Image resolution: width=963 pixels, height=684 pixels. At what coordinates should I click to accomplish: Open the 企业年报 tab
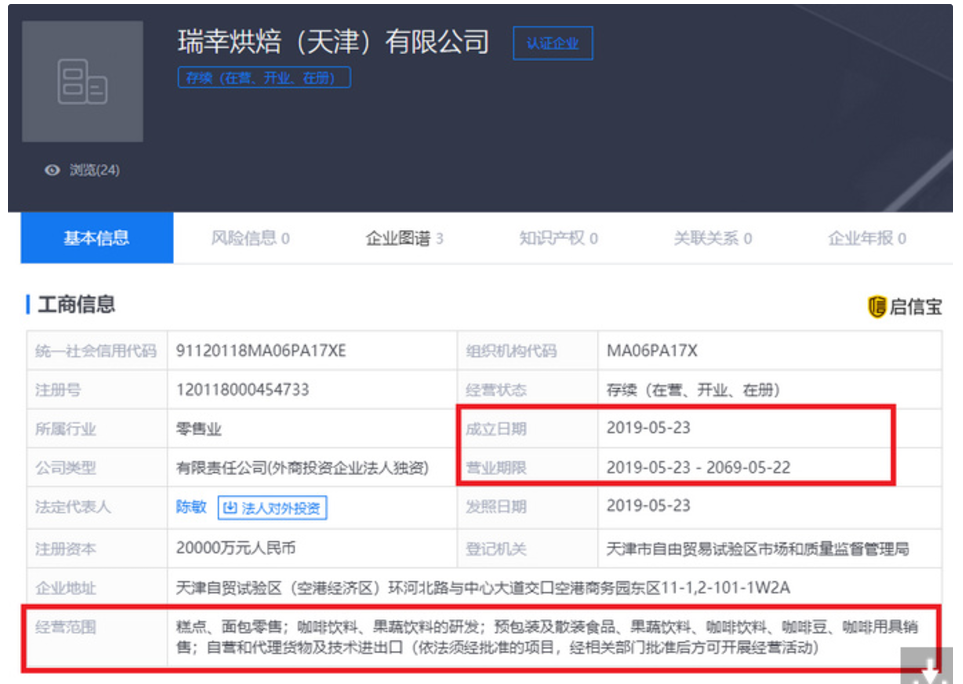coord(867,238)
